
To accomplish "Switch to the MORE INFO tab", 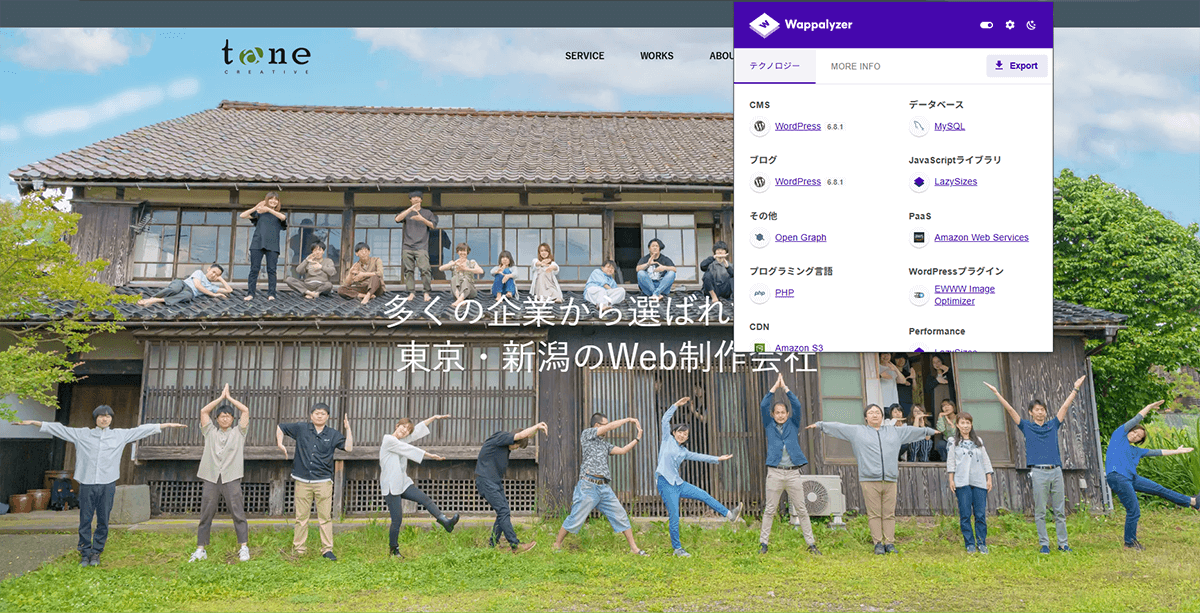I will 855,66.
